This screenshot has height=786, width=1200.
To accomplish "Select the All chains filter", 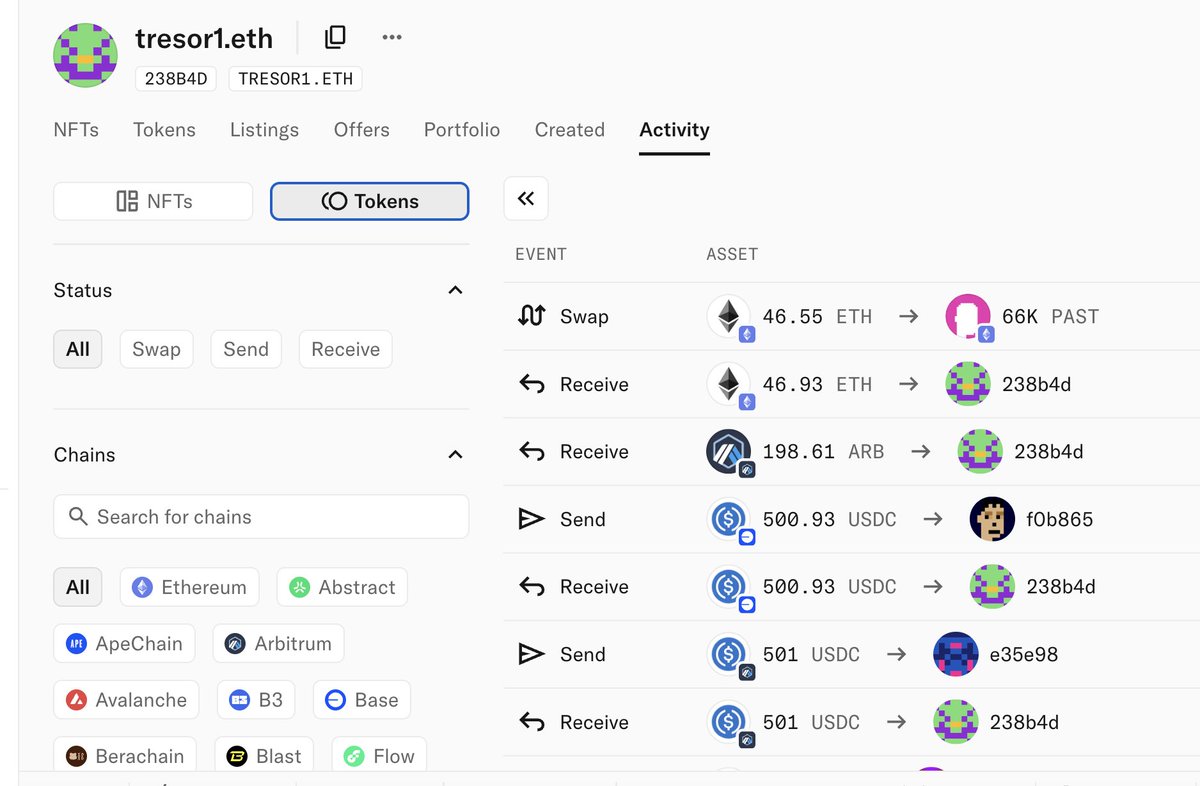I will pyautogui.click(x=78, y=587).
